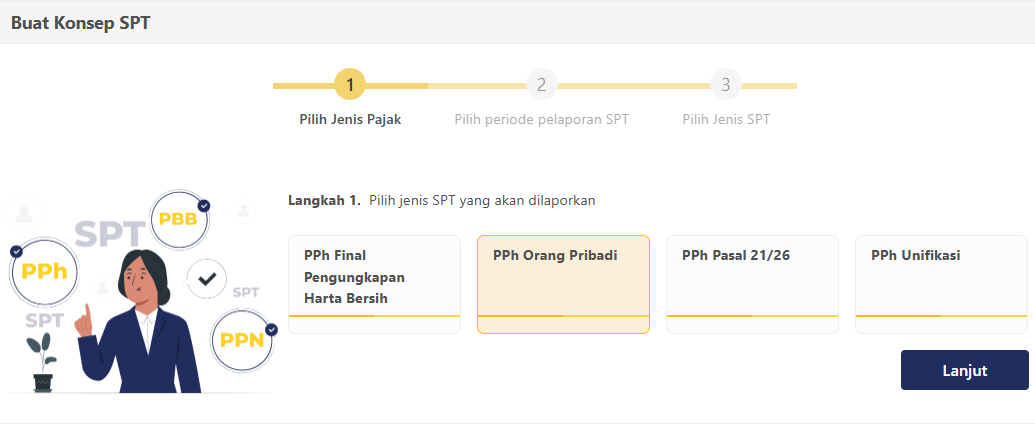Jump to step 3 circle indicator

[726, 85]
